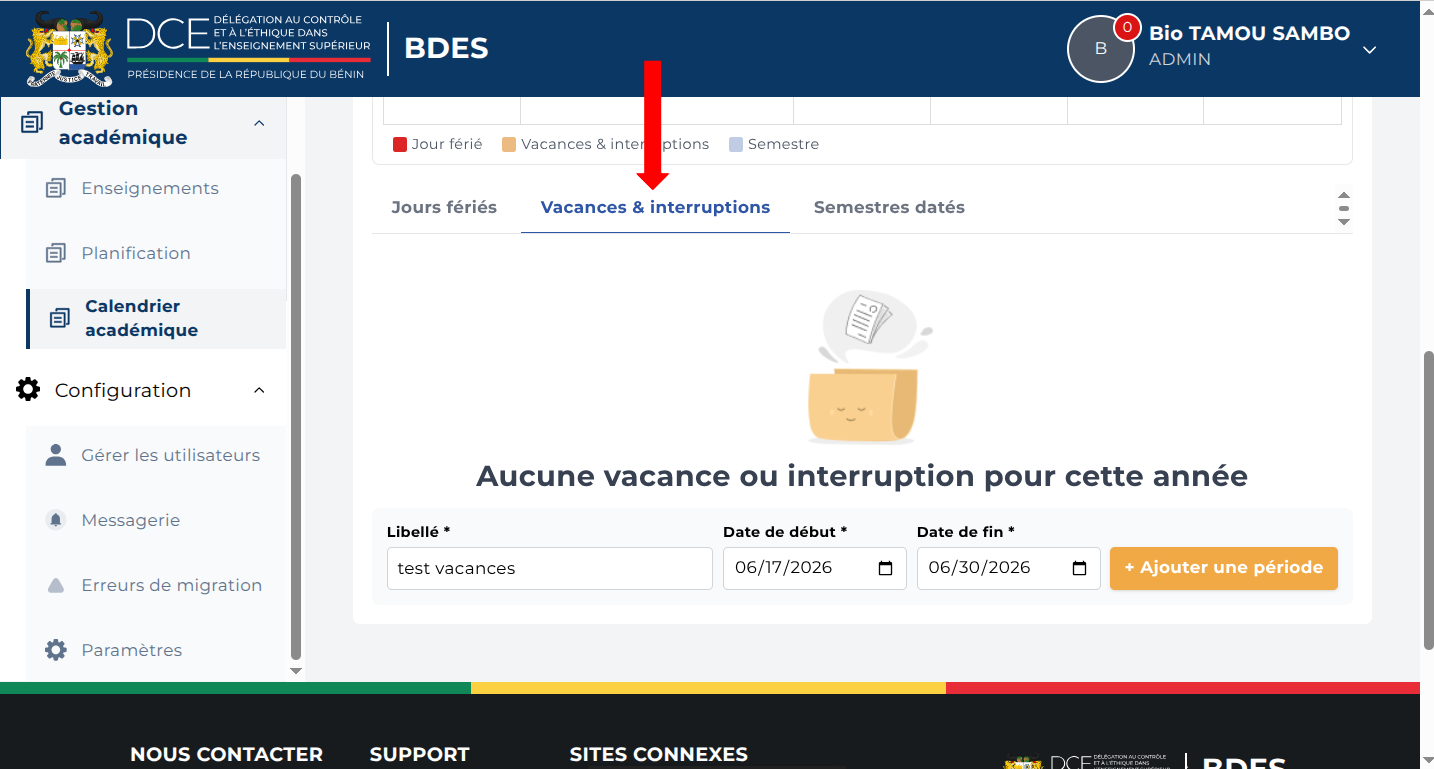Switch to Jours fériés tab
1434x769 pixels.
(x=444, y=207)
